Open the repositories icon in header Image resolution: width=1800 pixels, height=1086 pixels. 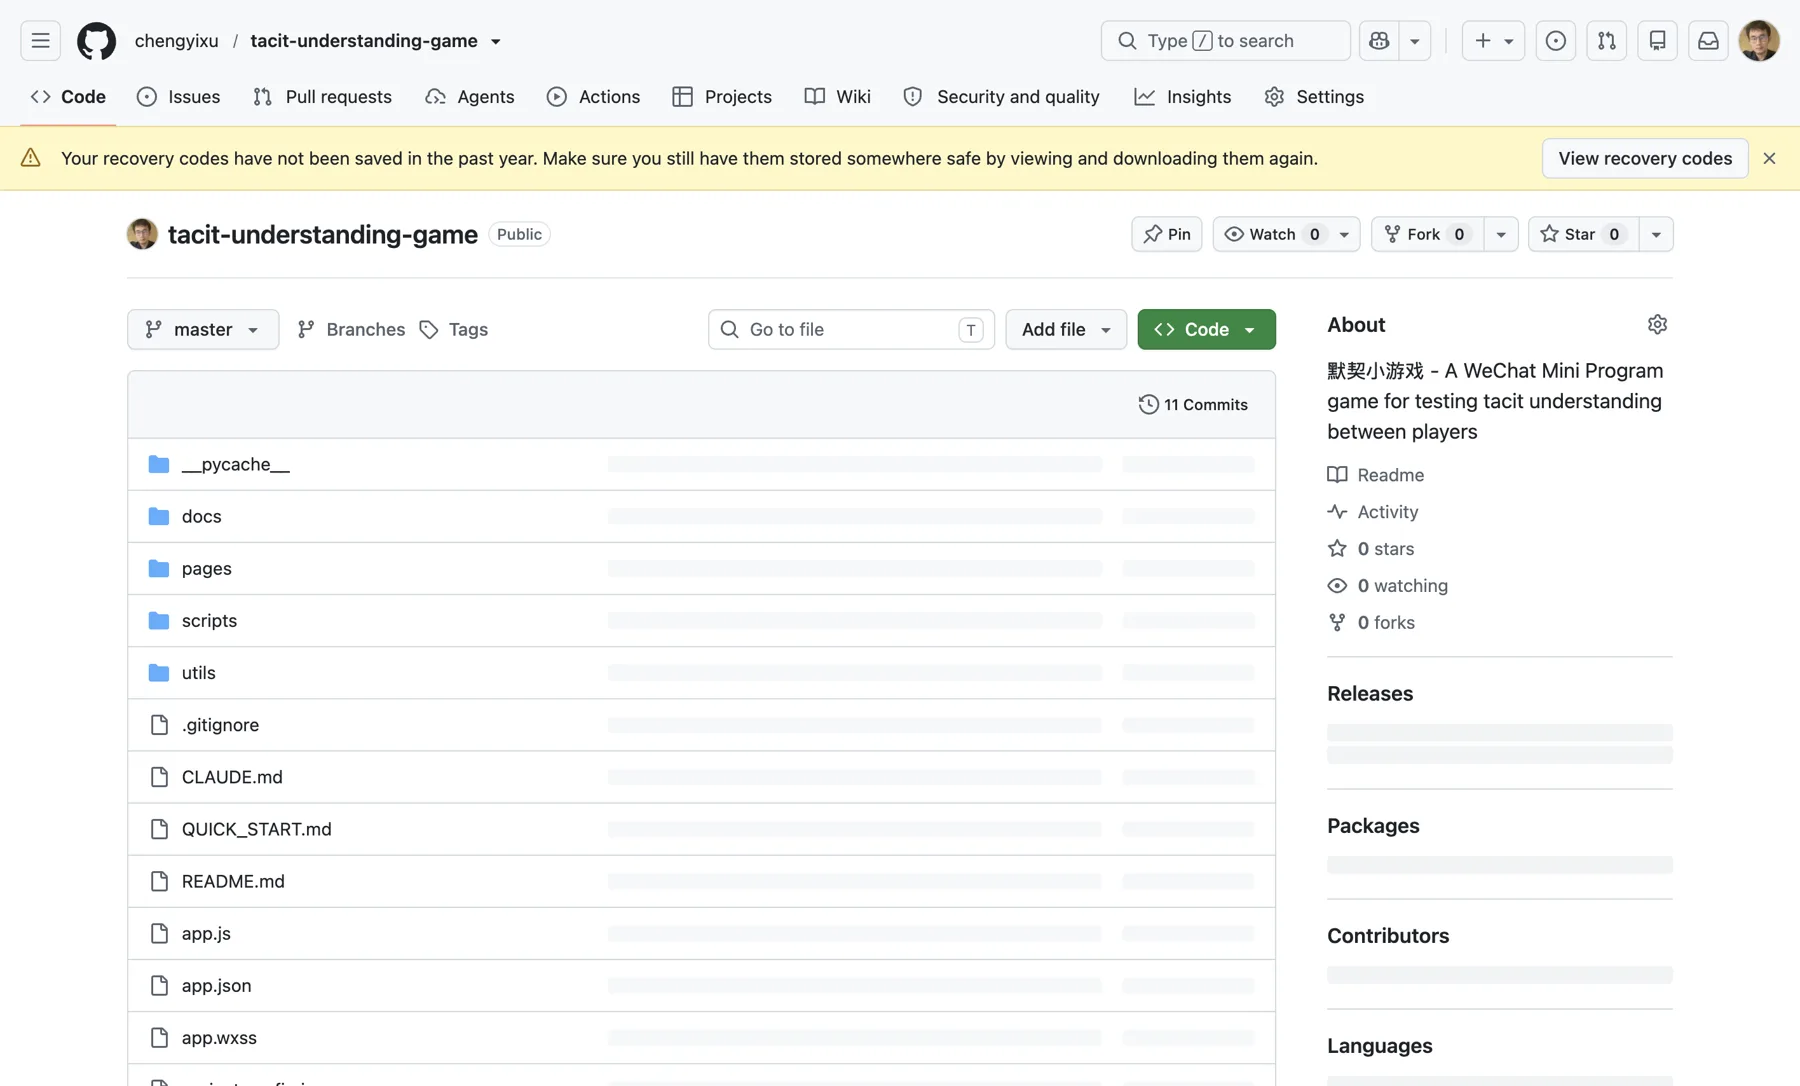tap(1658, 41)
